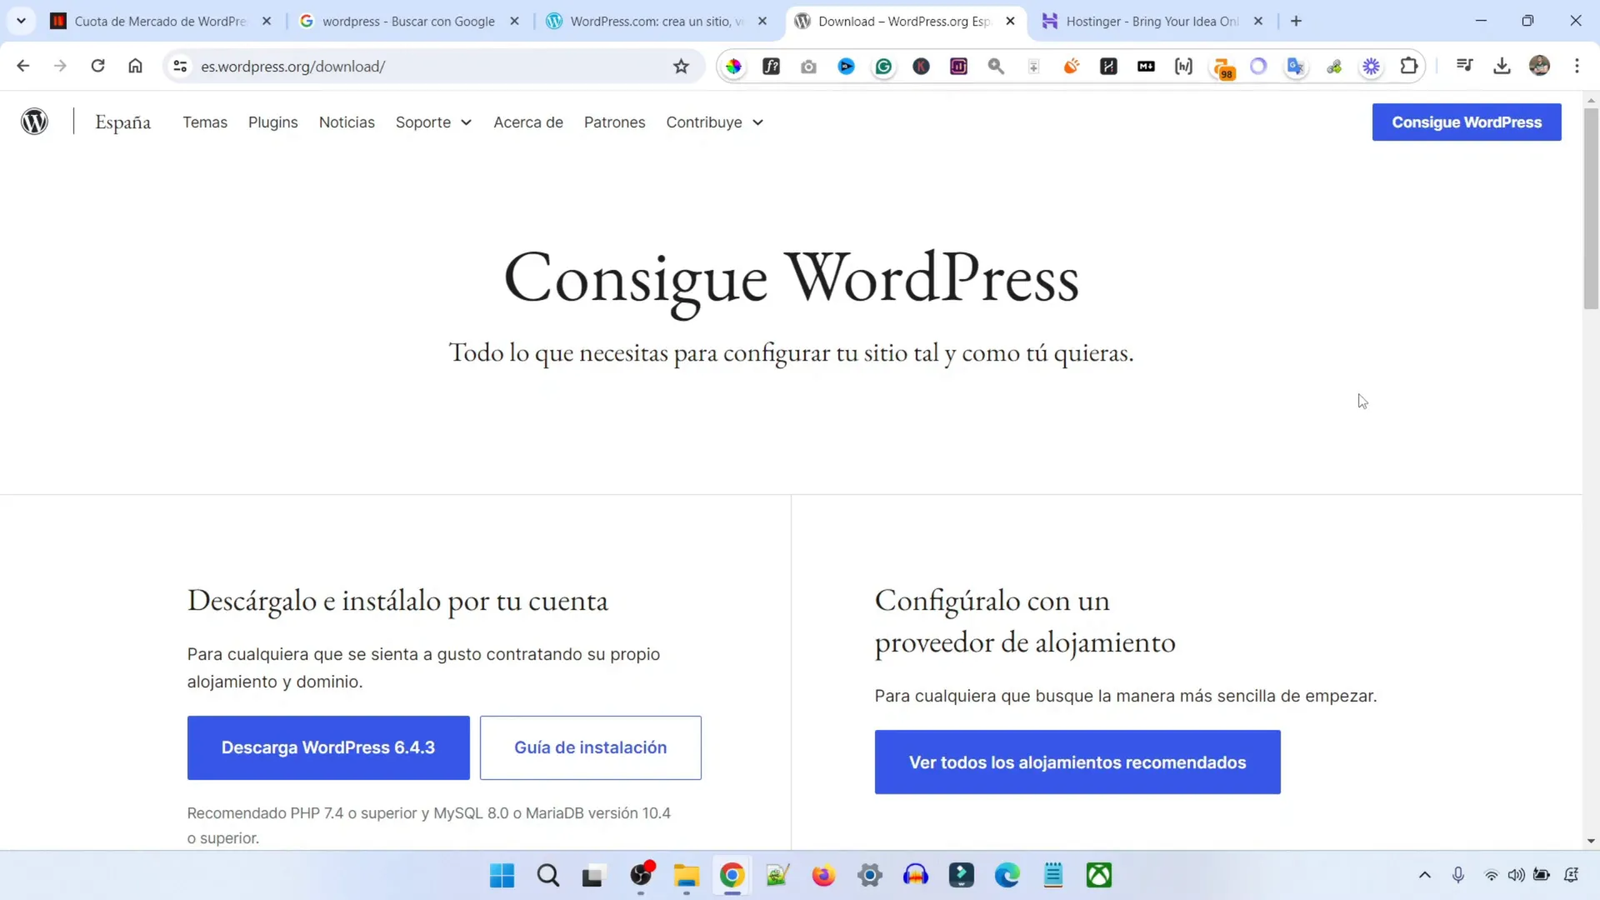Image resolution: width=1600 pixels, height=900 pixels.
Task: Launch Audacity from the taskbar
Action: pyautogui.click(x=915, y=876)
